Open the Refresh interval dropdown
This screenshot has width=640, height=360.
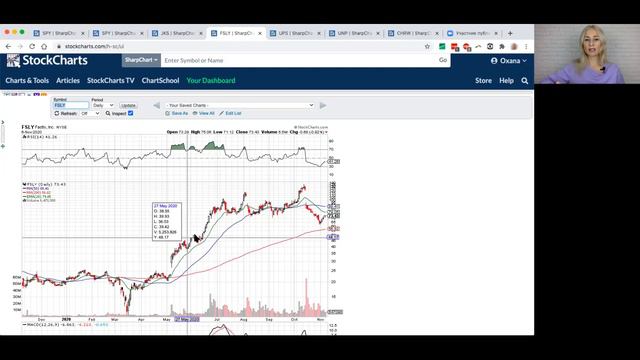[x=90, y=113]
